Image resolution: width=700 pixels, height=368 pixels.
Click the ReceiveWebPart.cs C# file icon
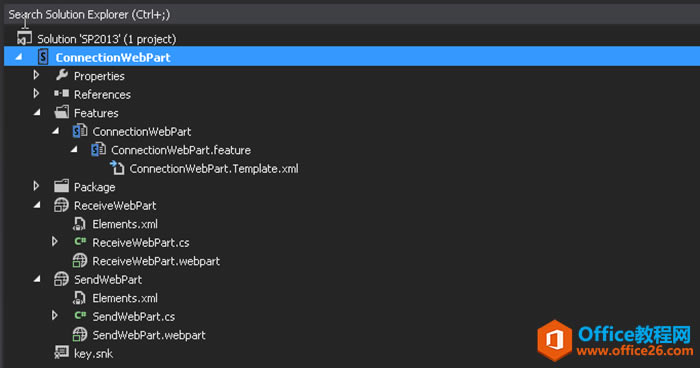tap(80, 242)
